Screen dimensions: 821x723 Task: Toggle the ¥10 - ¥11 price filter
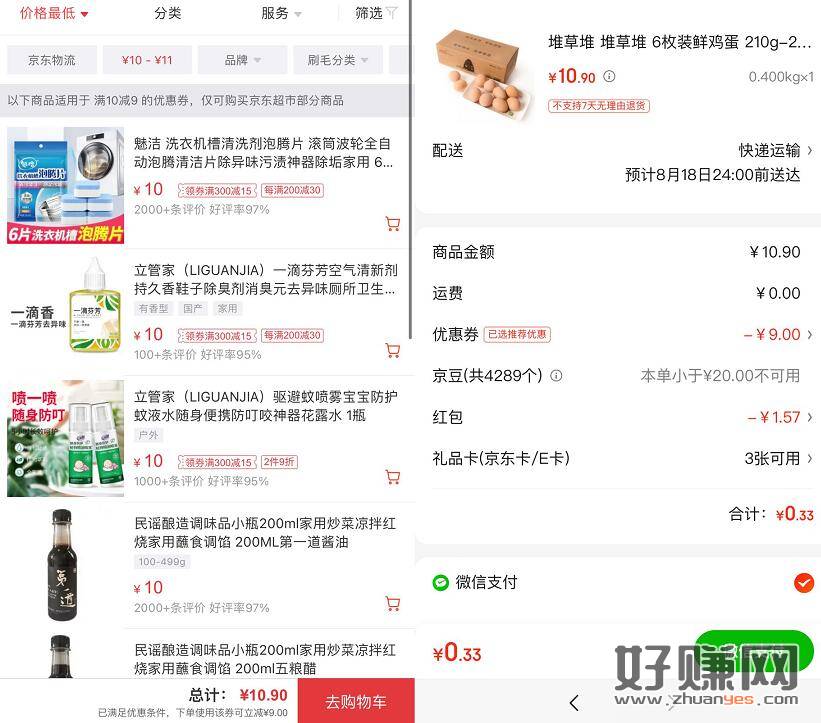click(x=147, y=60)
